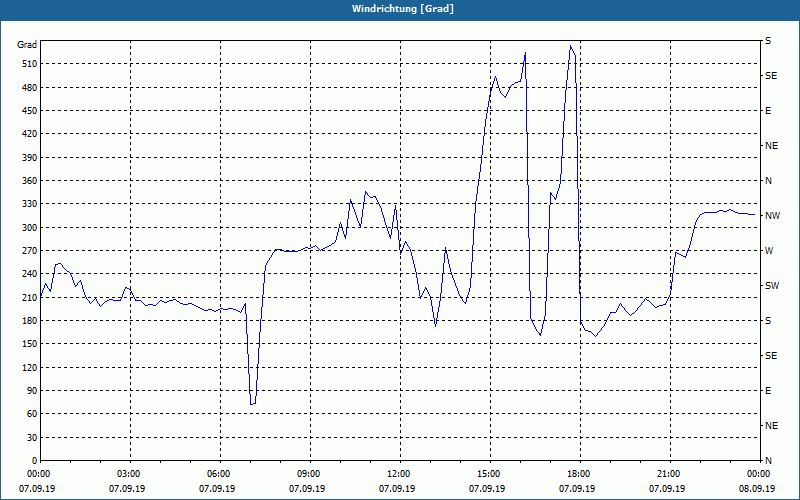The width and height of the screenshot is (800, 500).
Task: Click the 90 degree axis label
Action: pyautogui.click(x=31, y=391)
